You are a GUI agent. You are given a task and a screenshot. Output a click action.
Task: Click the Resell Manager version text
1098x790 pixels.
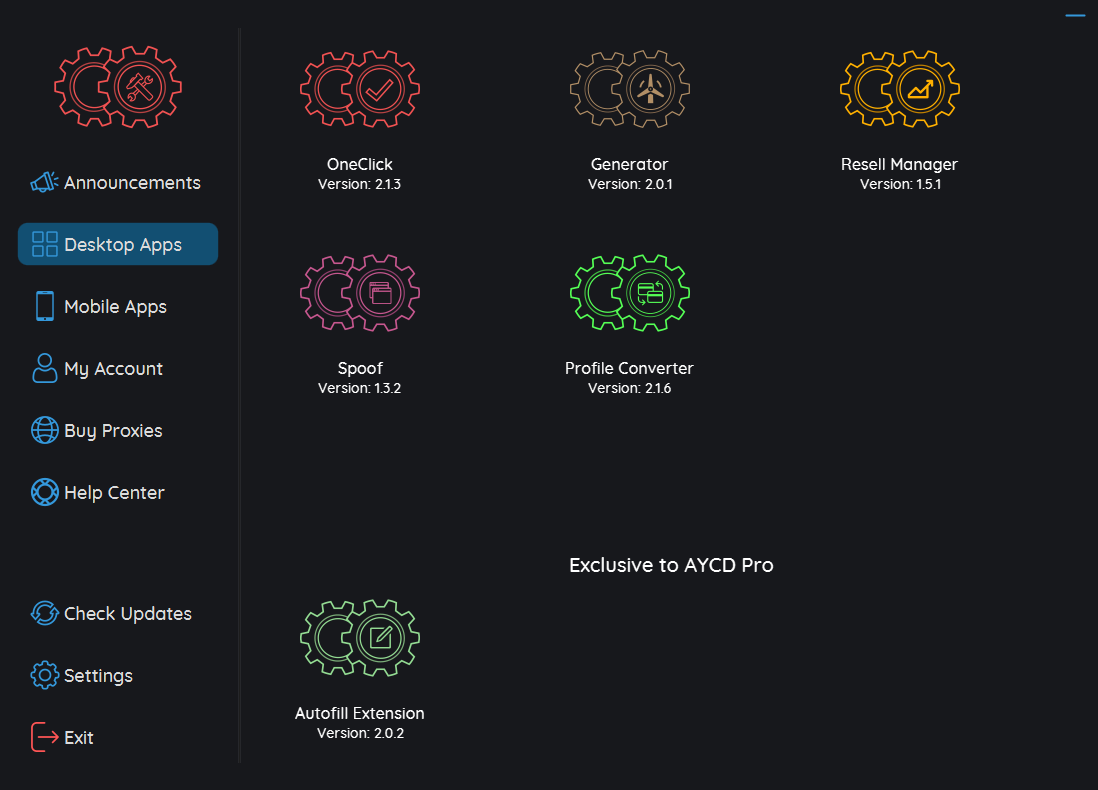click(900, 185)
